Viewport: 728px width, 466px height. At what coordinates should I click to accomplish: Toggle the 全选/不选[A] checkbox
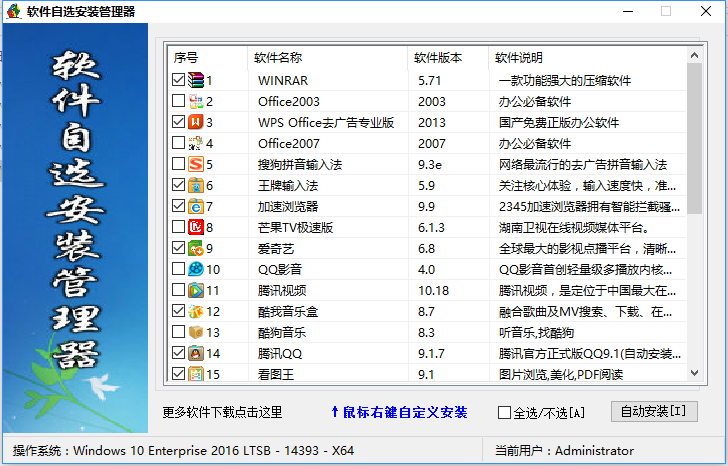pos(504,412)
